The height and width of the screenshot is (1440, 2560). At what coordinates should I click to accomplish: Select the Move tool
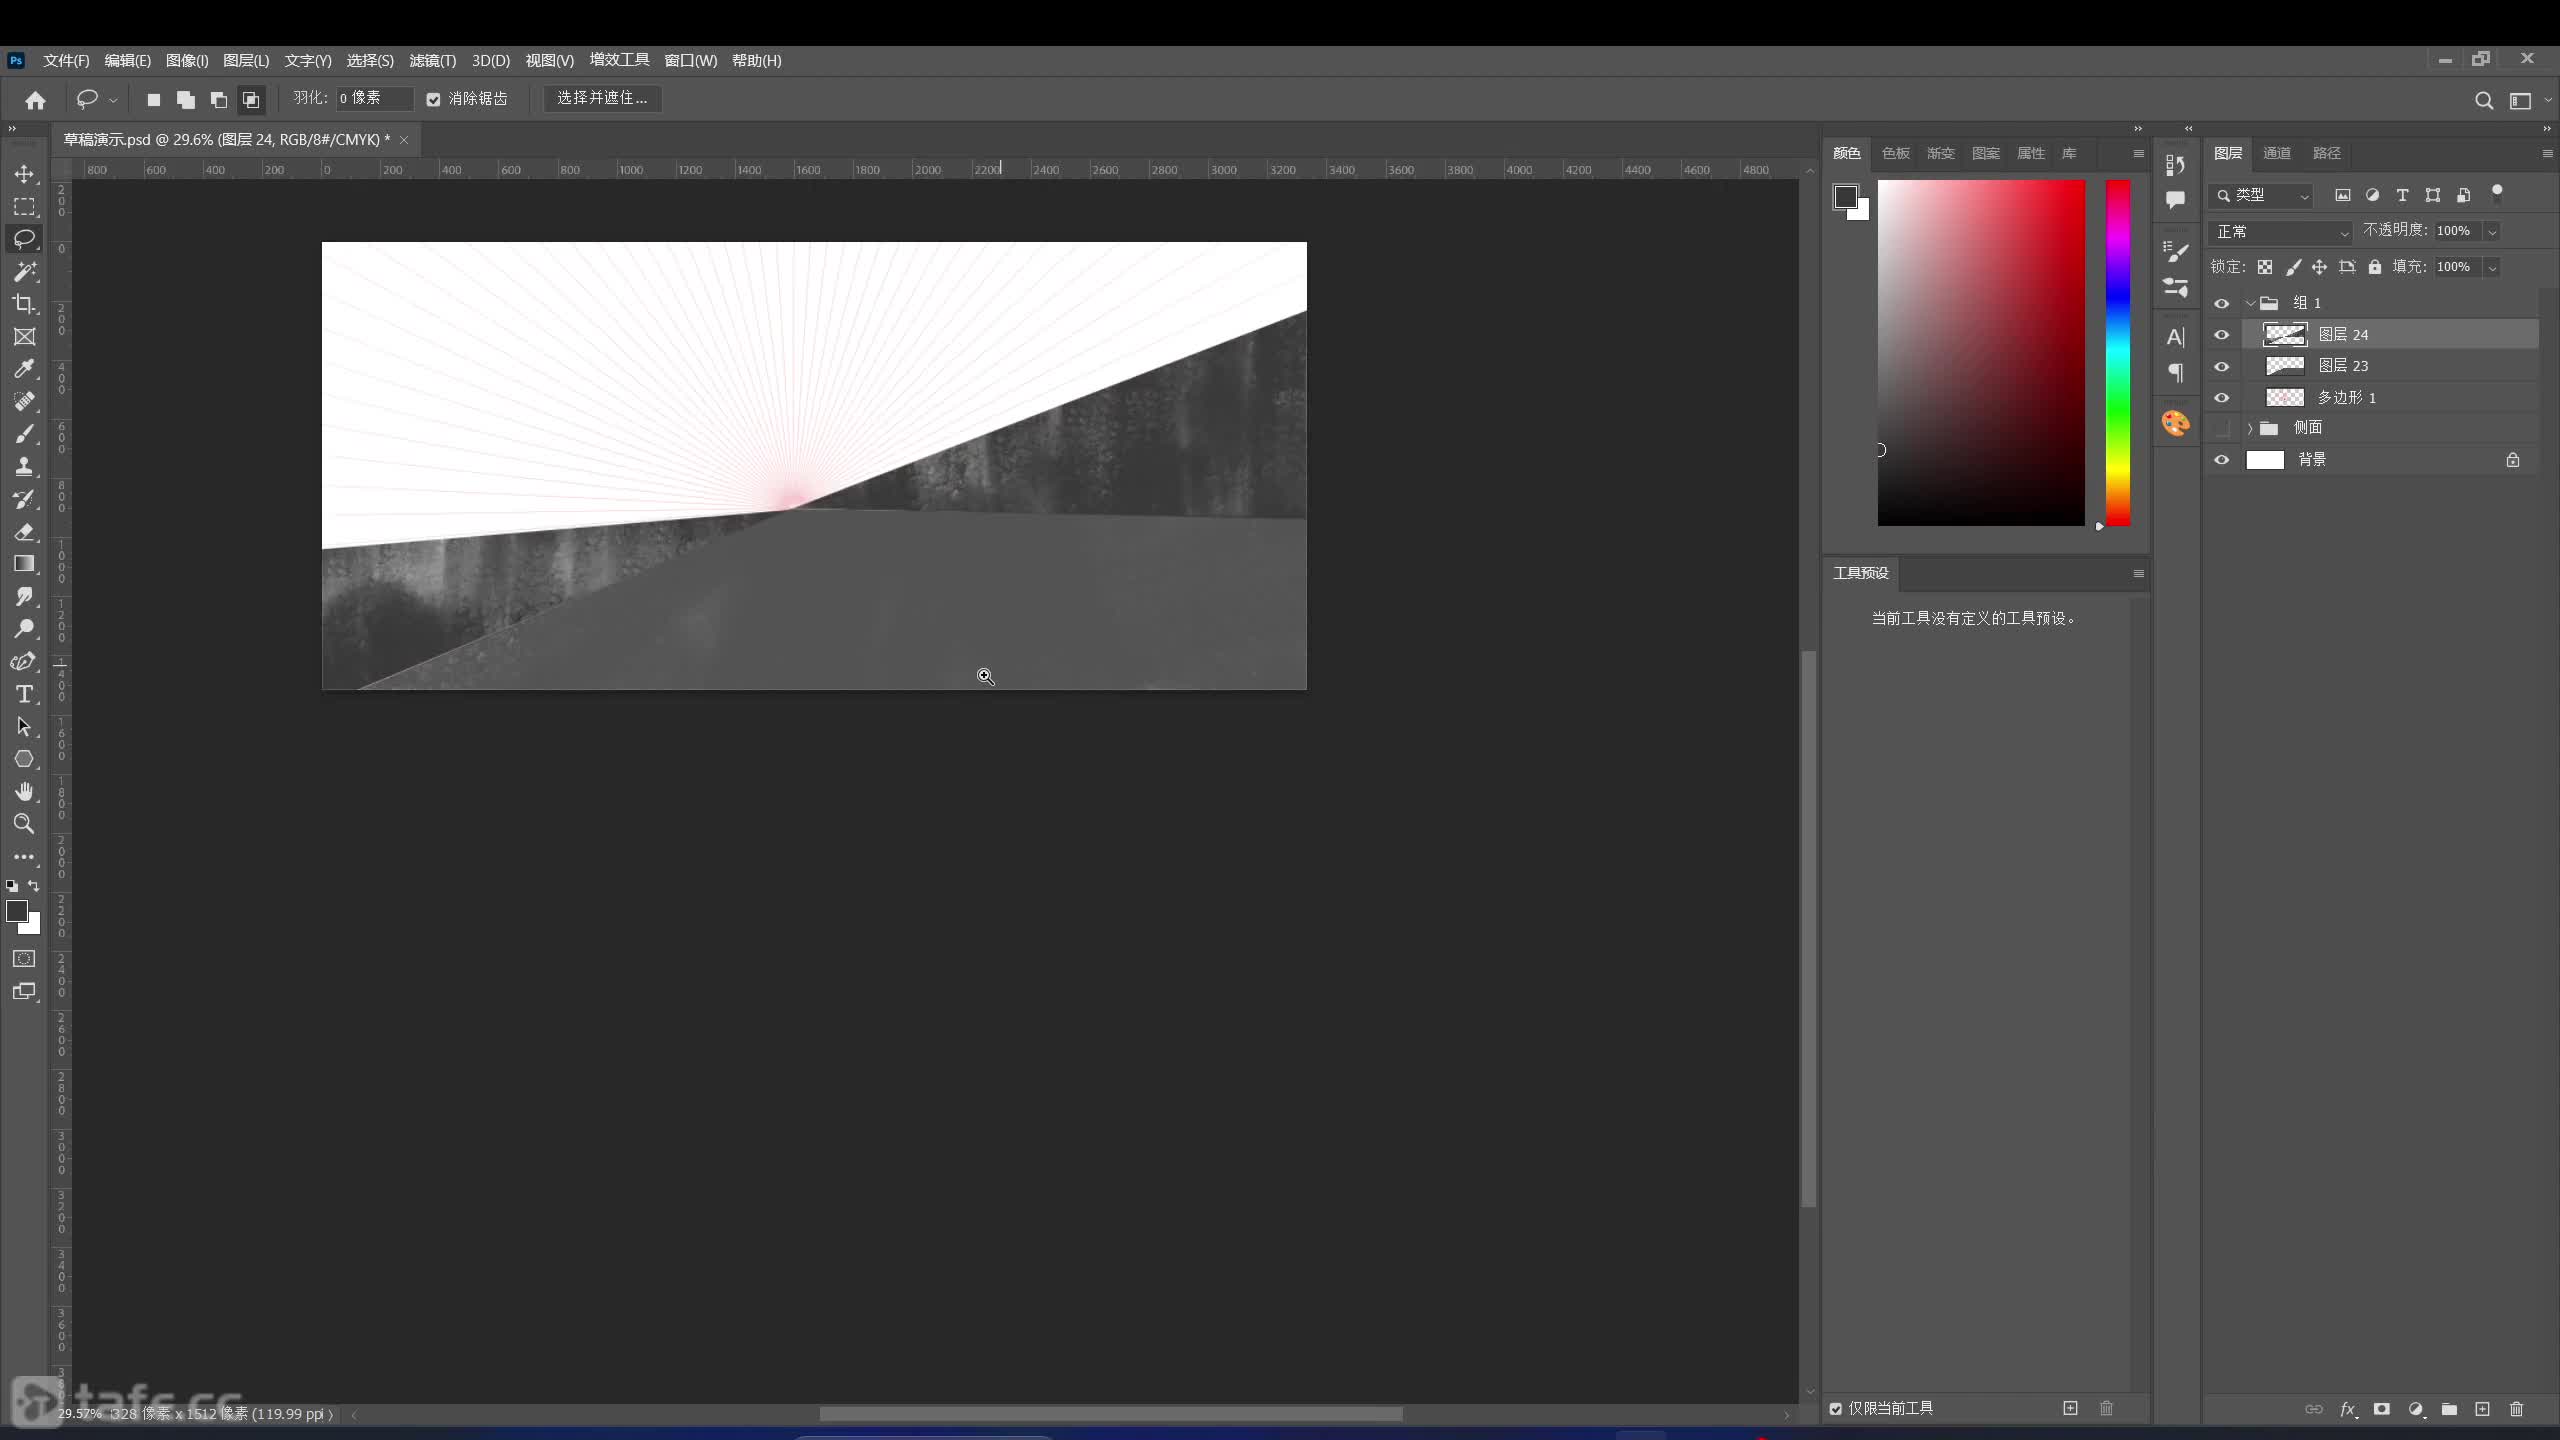pyautogui.click(x=24, y=174)
